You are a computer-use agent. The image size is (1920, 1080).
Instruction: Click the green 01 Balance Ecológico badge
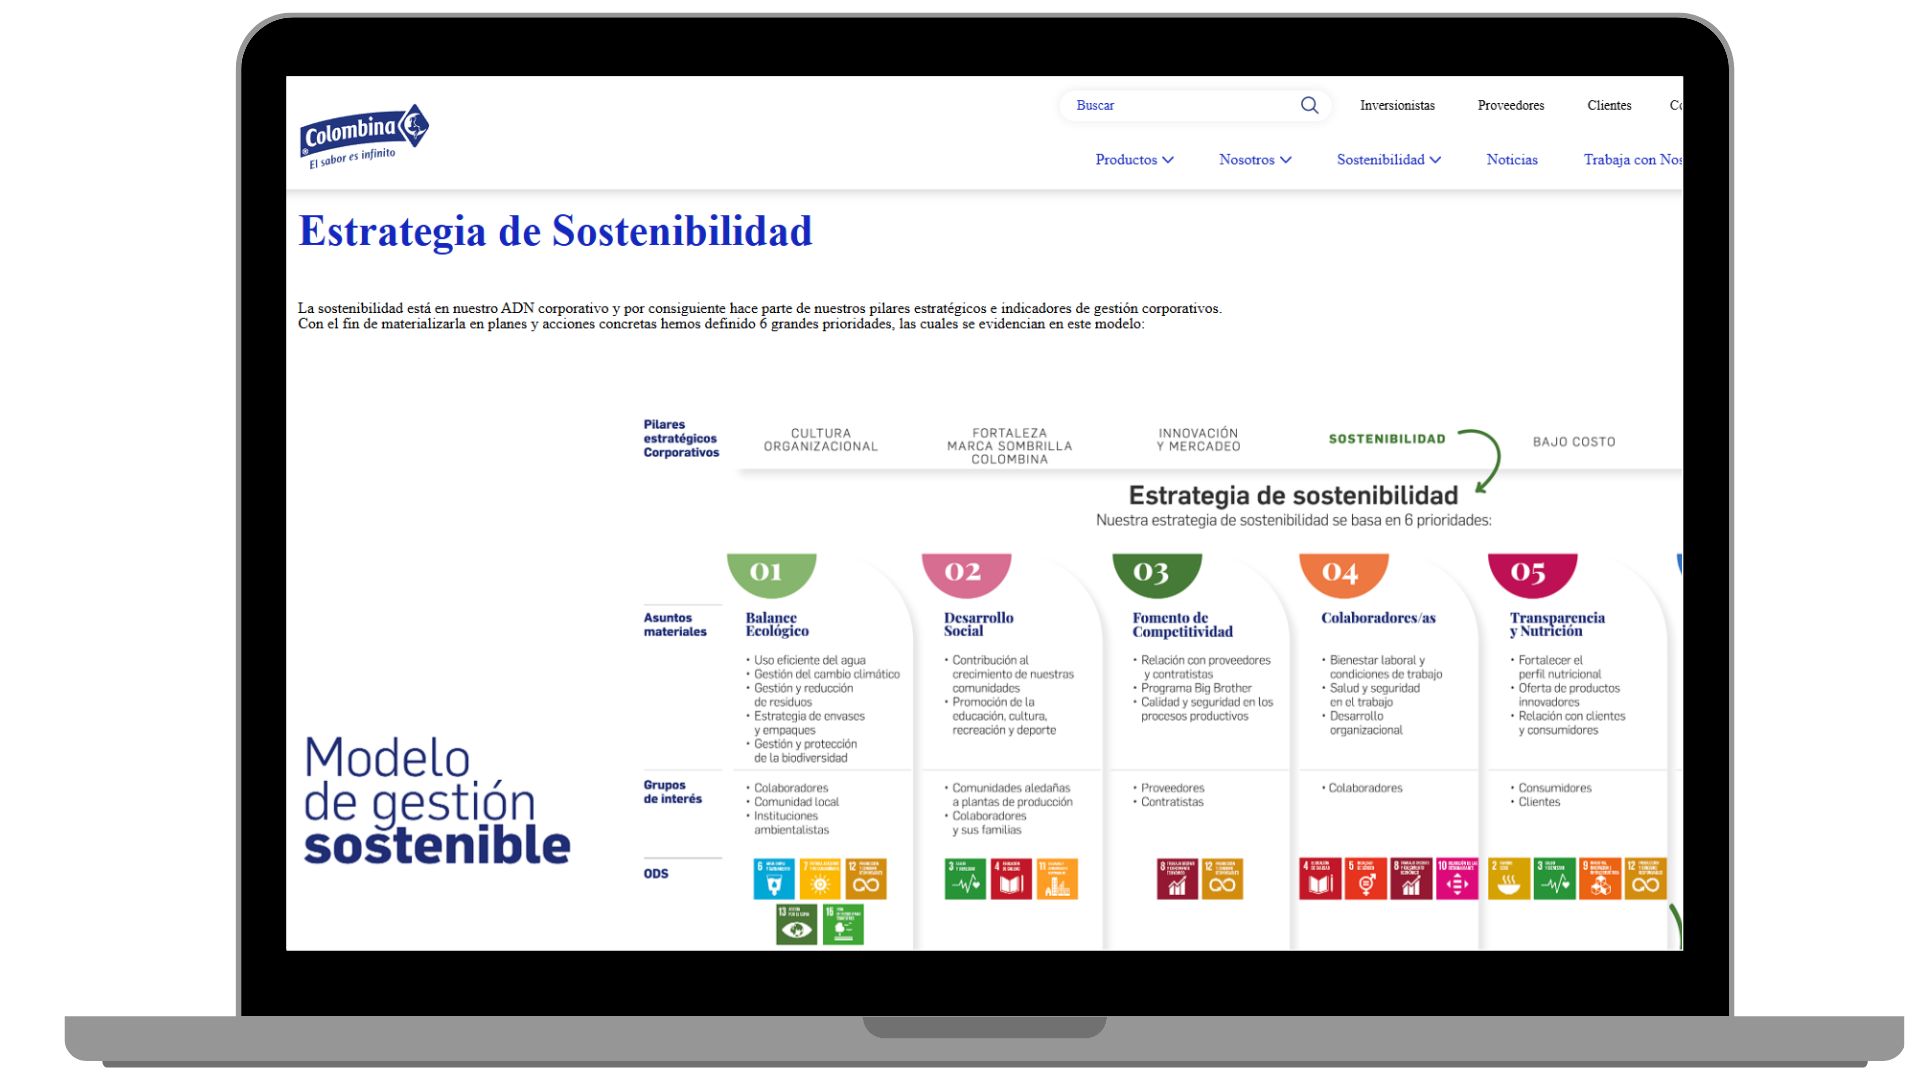(770, 573)
